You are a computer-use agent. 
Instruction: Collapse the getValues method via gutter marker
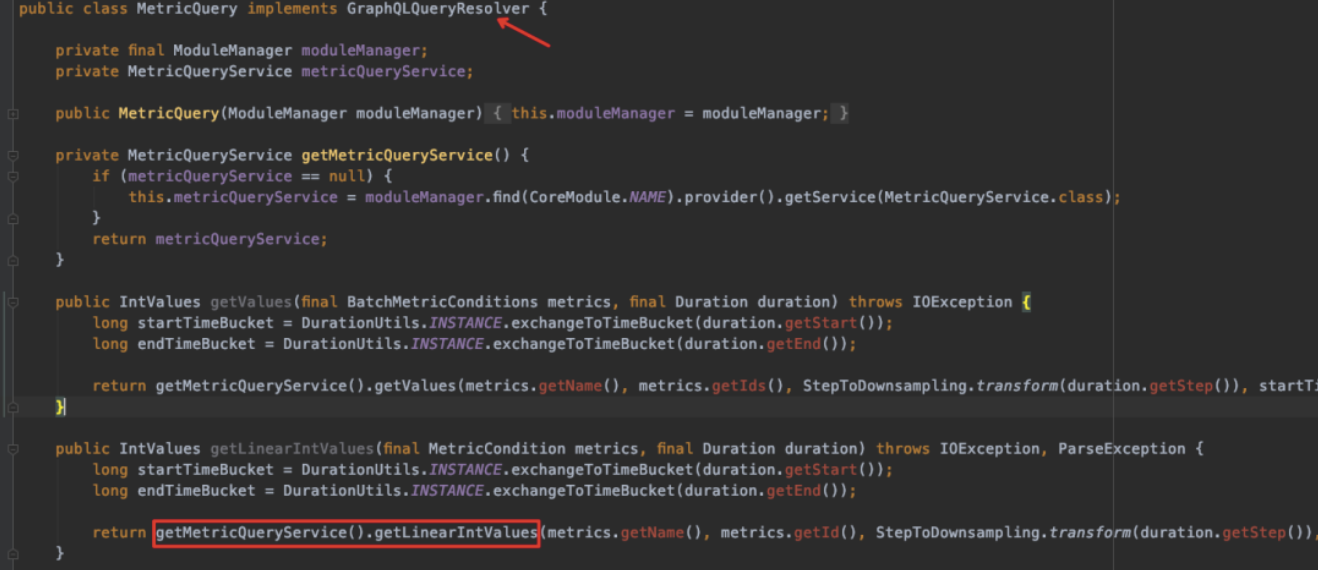[x=12, y=302]
